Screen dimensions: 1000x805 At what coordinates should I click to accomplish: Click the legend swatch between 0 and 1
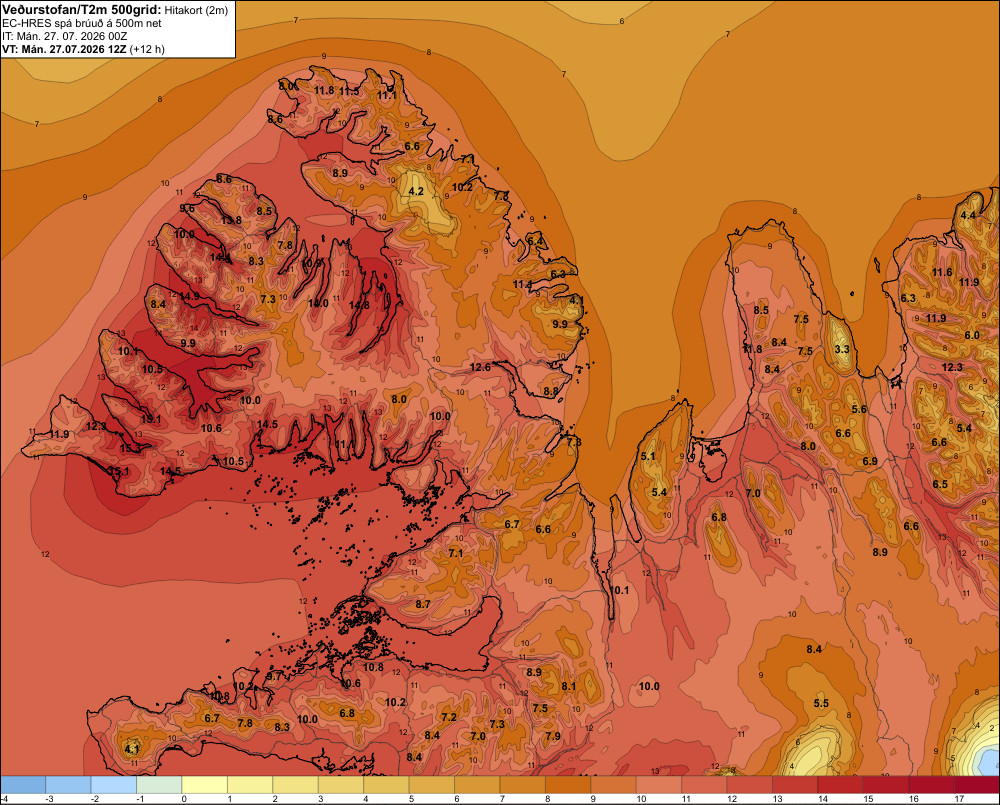(x=205, y=785)
